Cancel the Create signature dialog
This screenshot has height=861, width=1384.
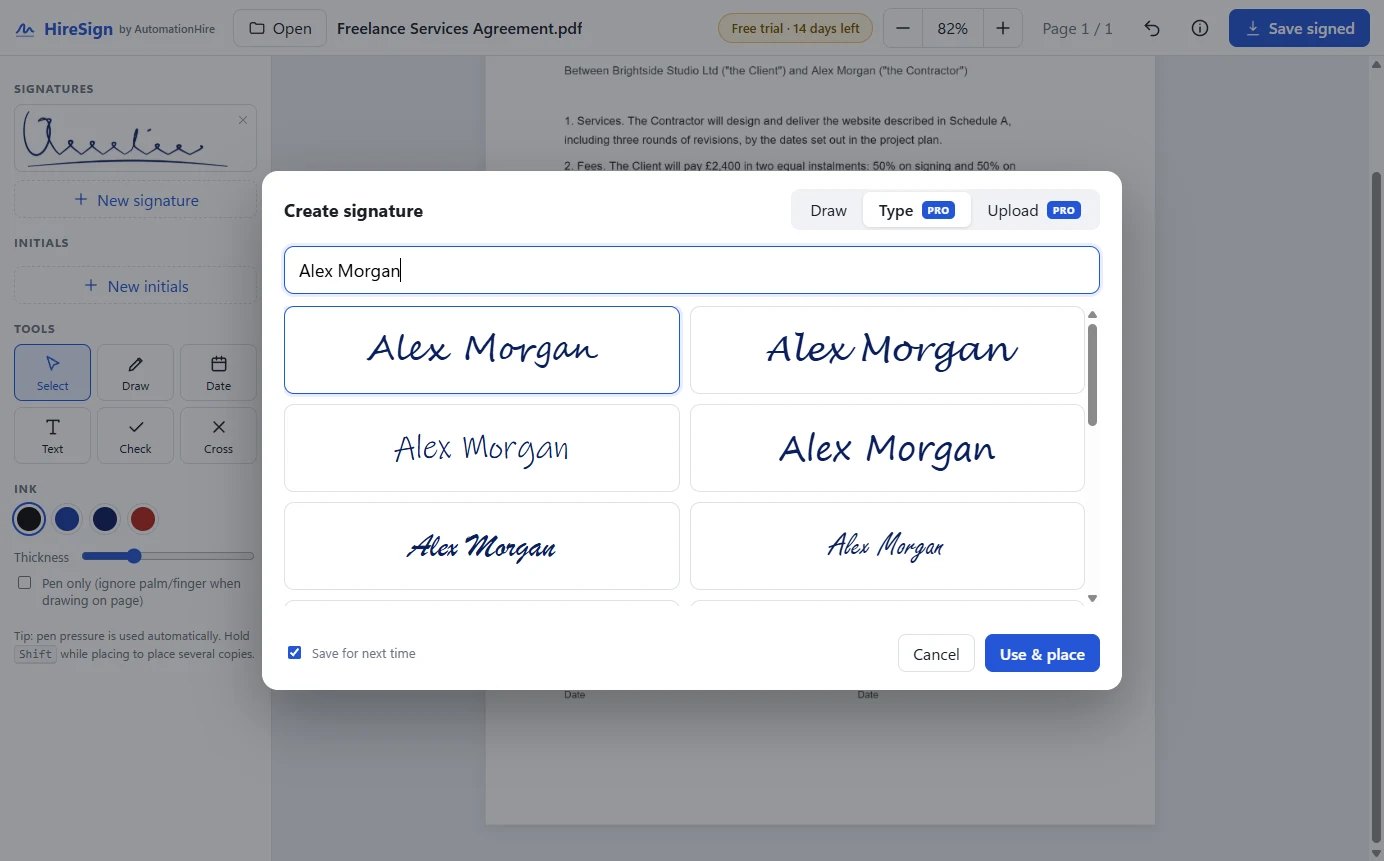[x=936, y=654]
